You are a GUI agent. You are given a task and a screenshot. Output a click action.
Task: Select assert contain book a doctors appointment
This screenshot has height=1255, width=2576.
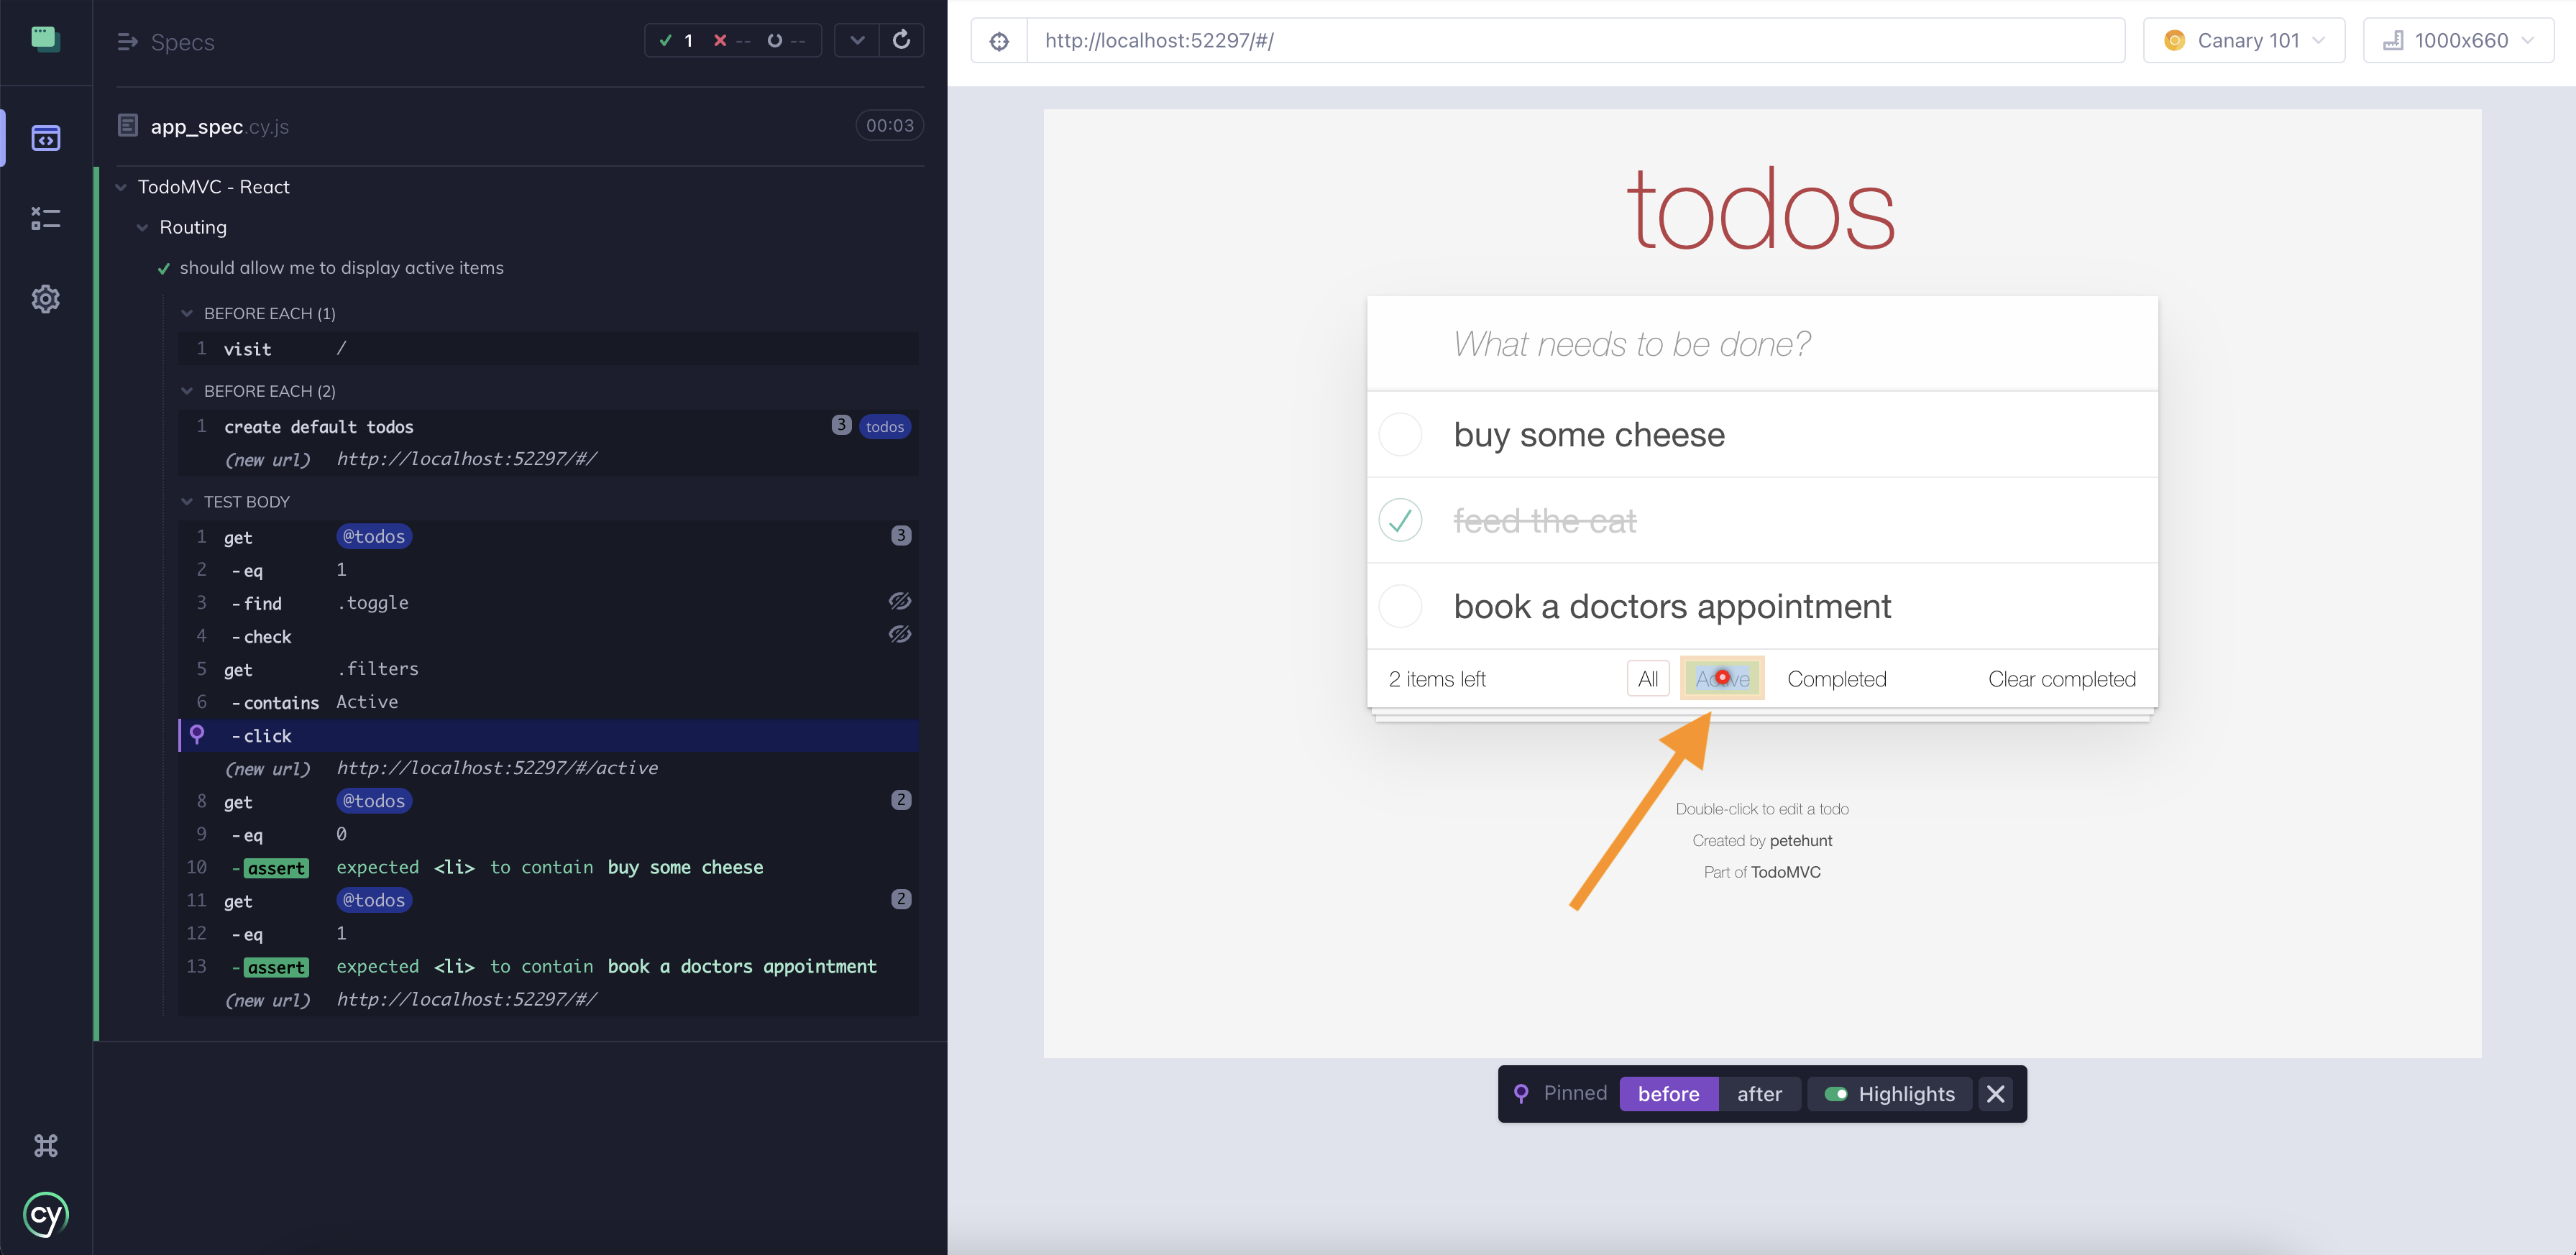click(548, 965)
